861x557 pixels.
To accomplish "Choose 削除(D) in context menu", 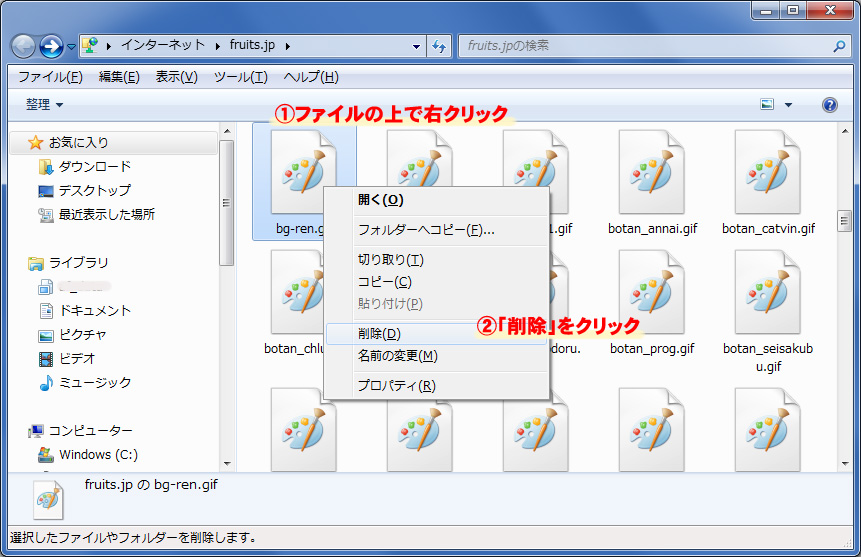I will [437, 334].
